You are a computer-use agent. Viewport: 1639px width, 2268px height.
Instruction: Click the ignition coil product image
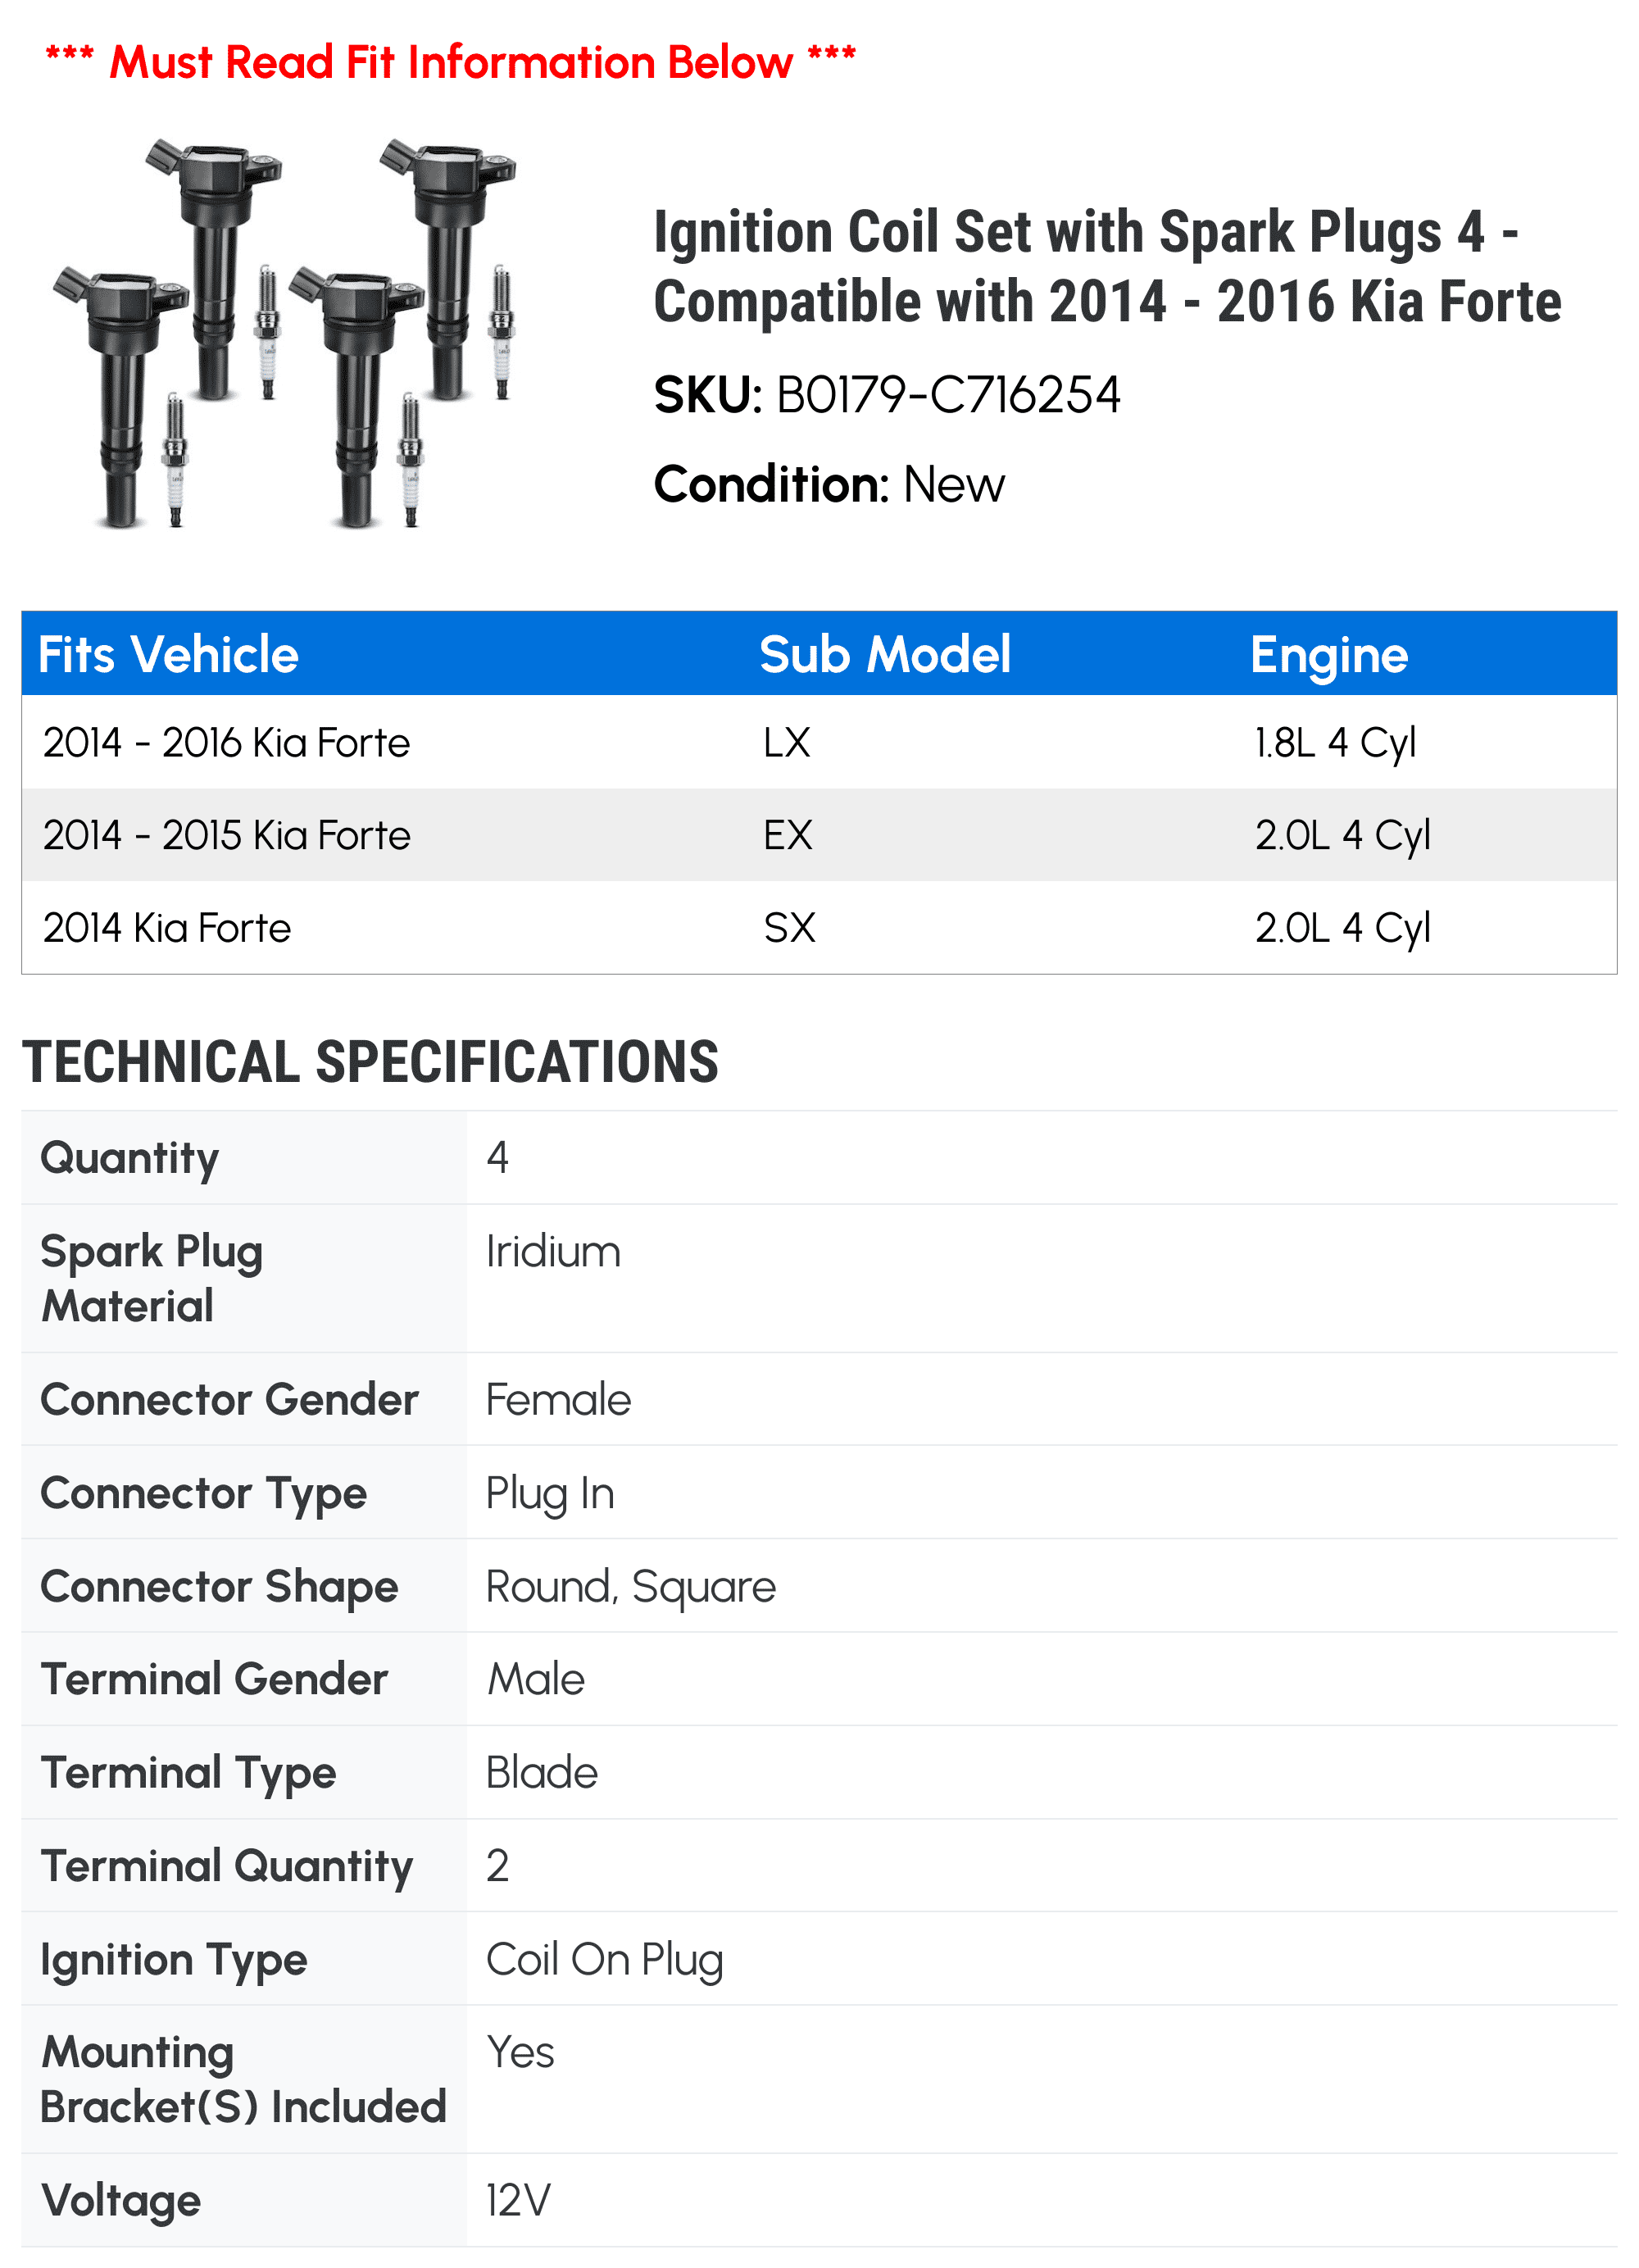(284, 334)
